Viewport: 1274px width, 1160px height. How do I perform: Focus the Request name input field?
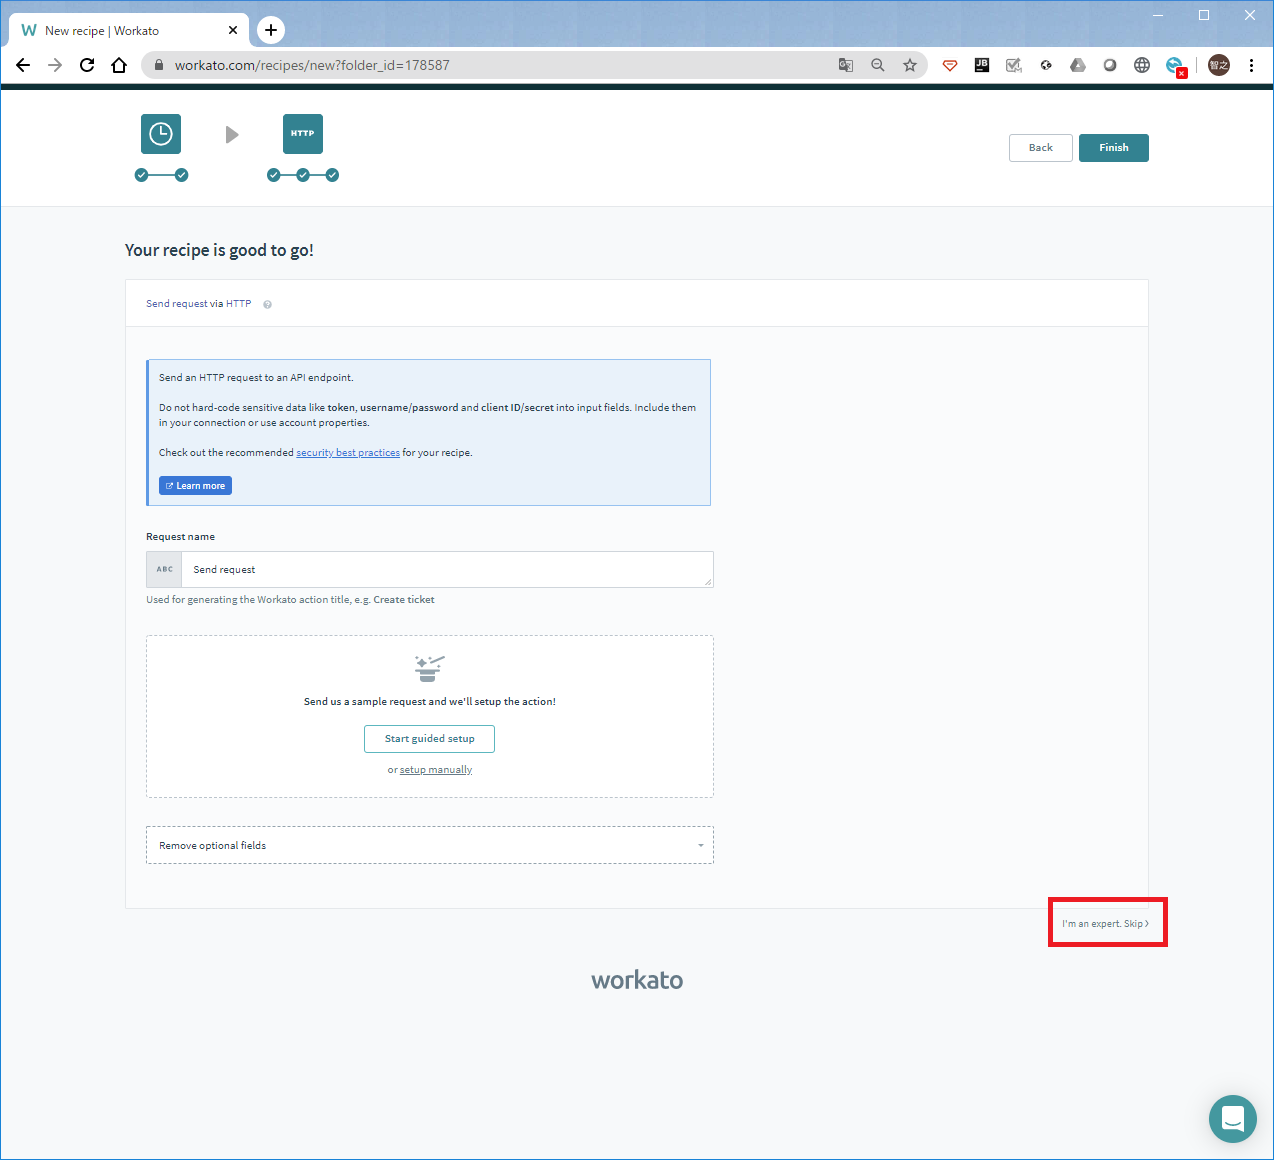pos(447,569)
